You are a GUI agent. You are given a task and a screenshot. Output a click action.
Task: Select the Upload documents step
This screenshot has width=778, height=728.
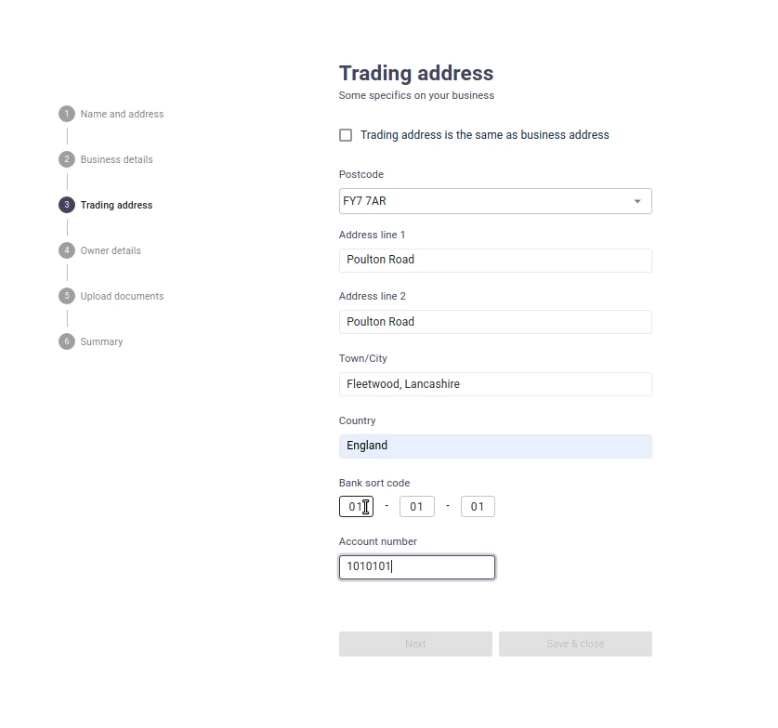click(x=122, y=296)
